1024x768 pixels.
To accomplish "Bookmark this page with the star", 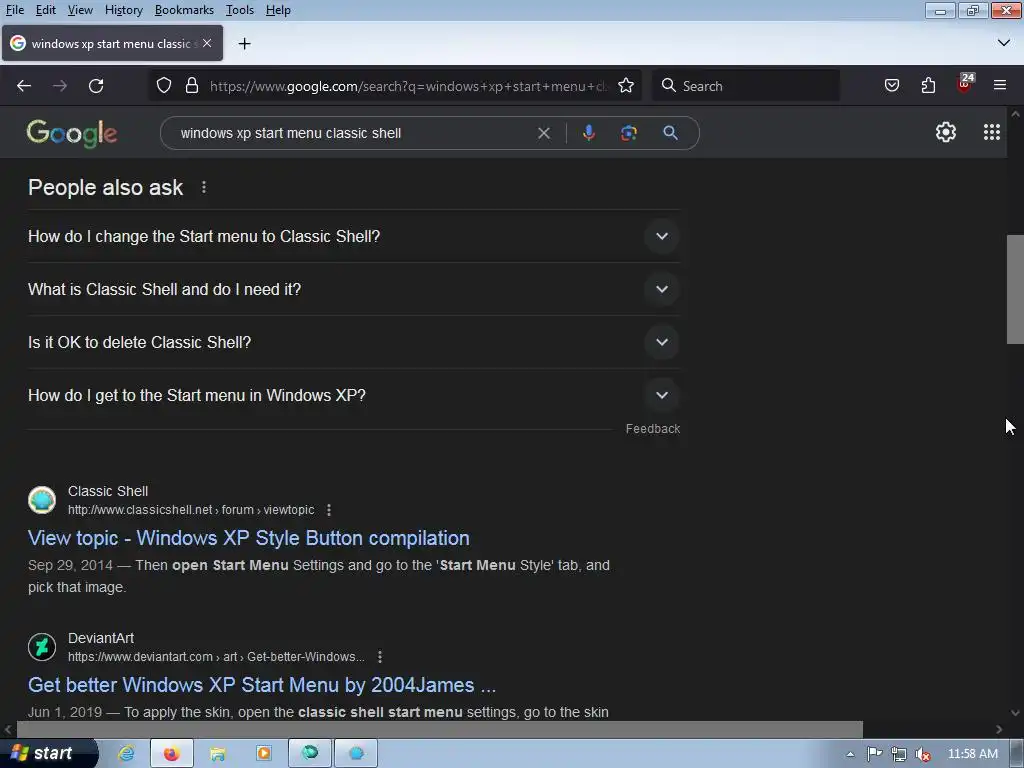I will [626, 86].
